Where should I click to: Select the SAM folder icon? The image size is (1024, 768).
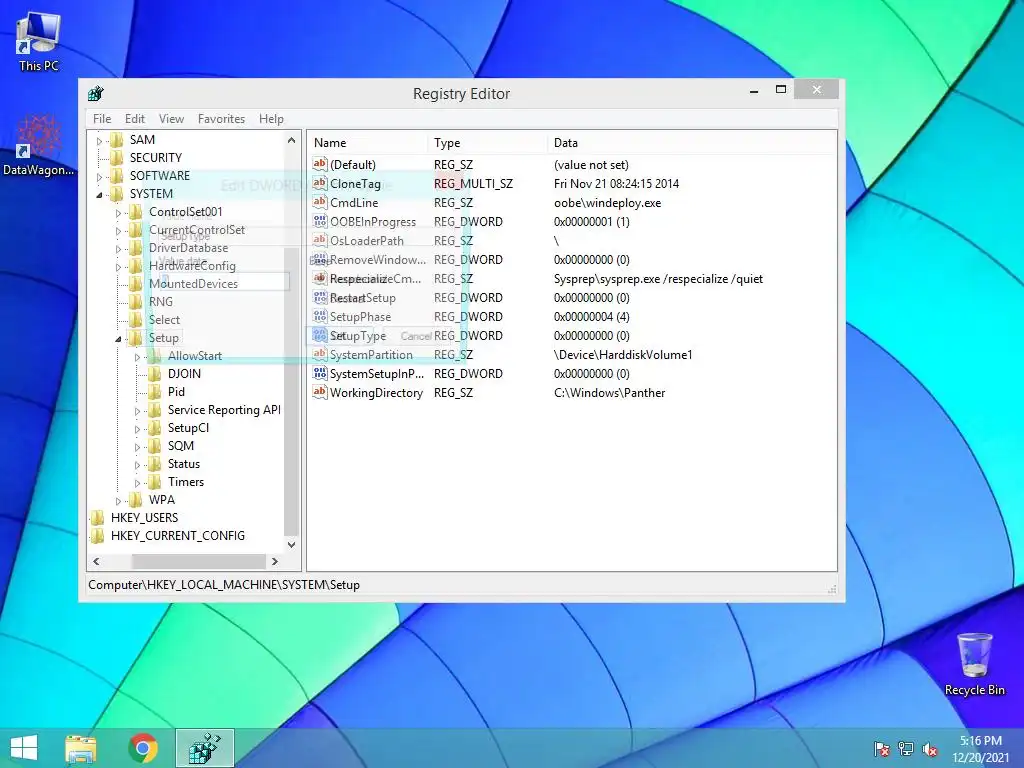coord(117,140)
